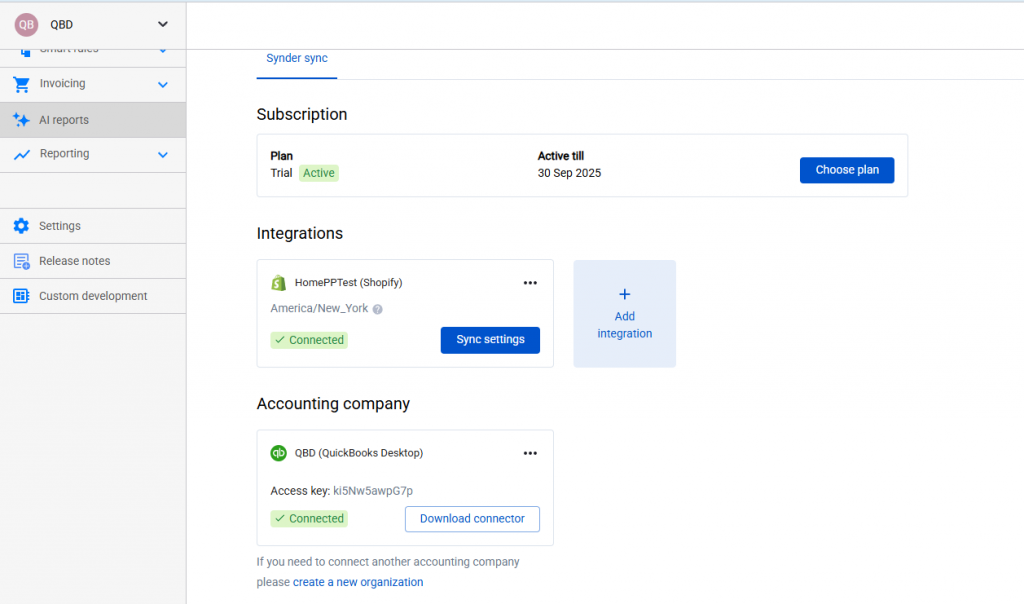This screenshot has height=604, width=1024.
Task: Click the 30 Sep 2025 date
Action: [x=569, y=173]
